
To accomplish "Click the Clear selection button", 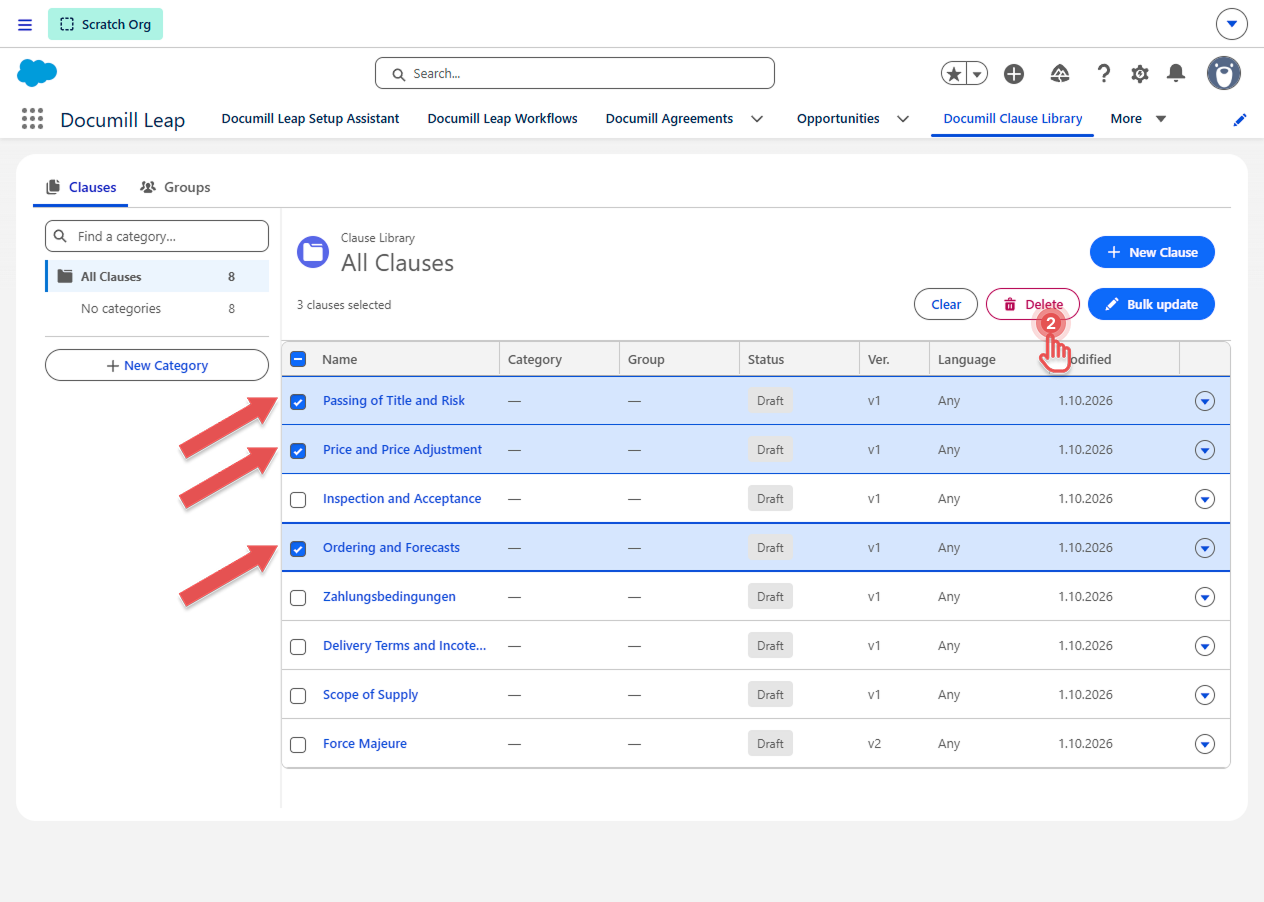I will (946, 304).
